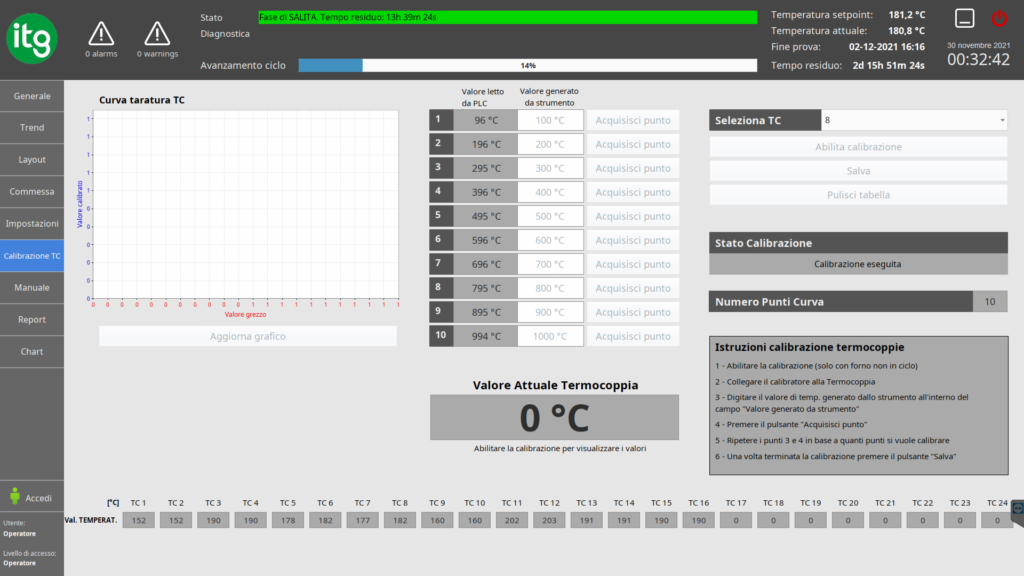This screenshot has width=1024, height=576.
Task: Click Acquisisci punto for row 2
Action: point(633,144)
